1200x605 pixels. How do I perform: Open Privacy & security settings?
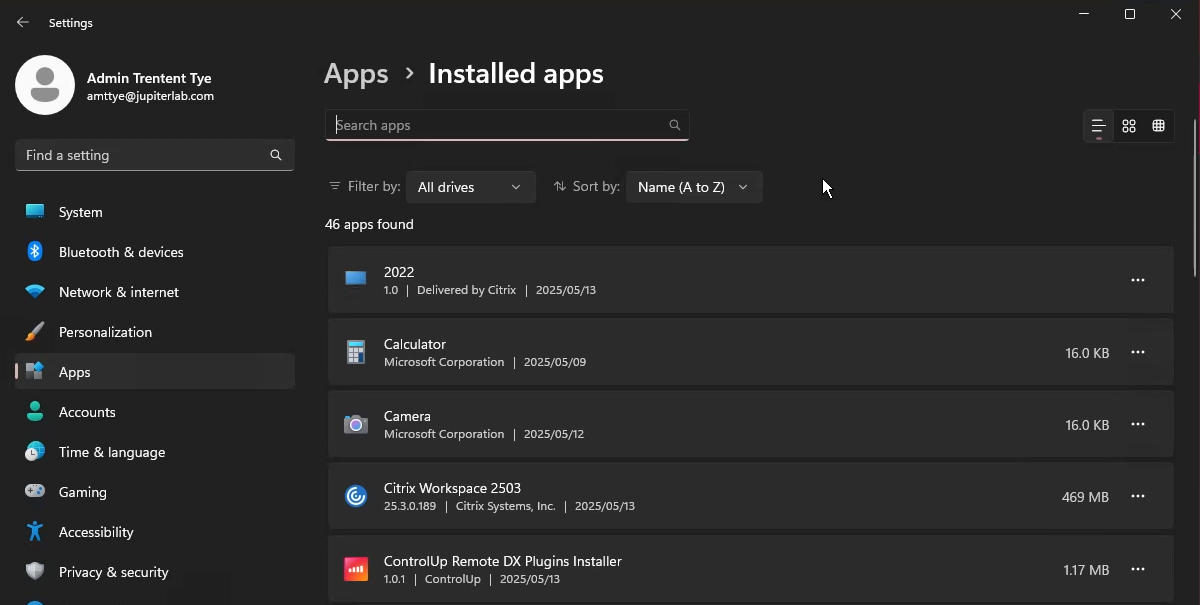[155, 572]
